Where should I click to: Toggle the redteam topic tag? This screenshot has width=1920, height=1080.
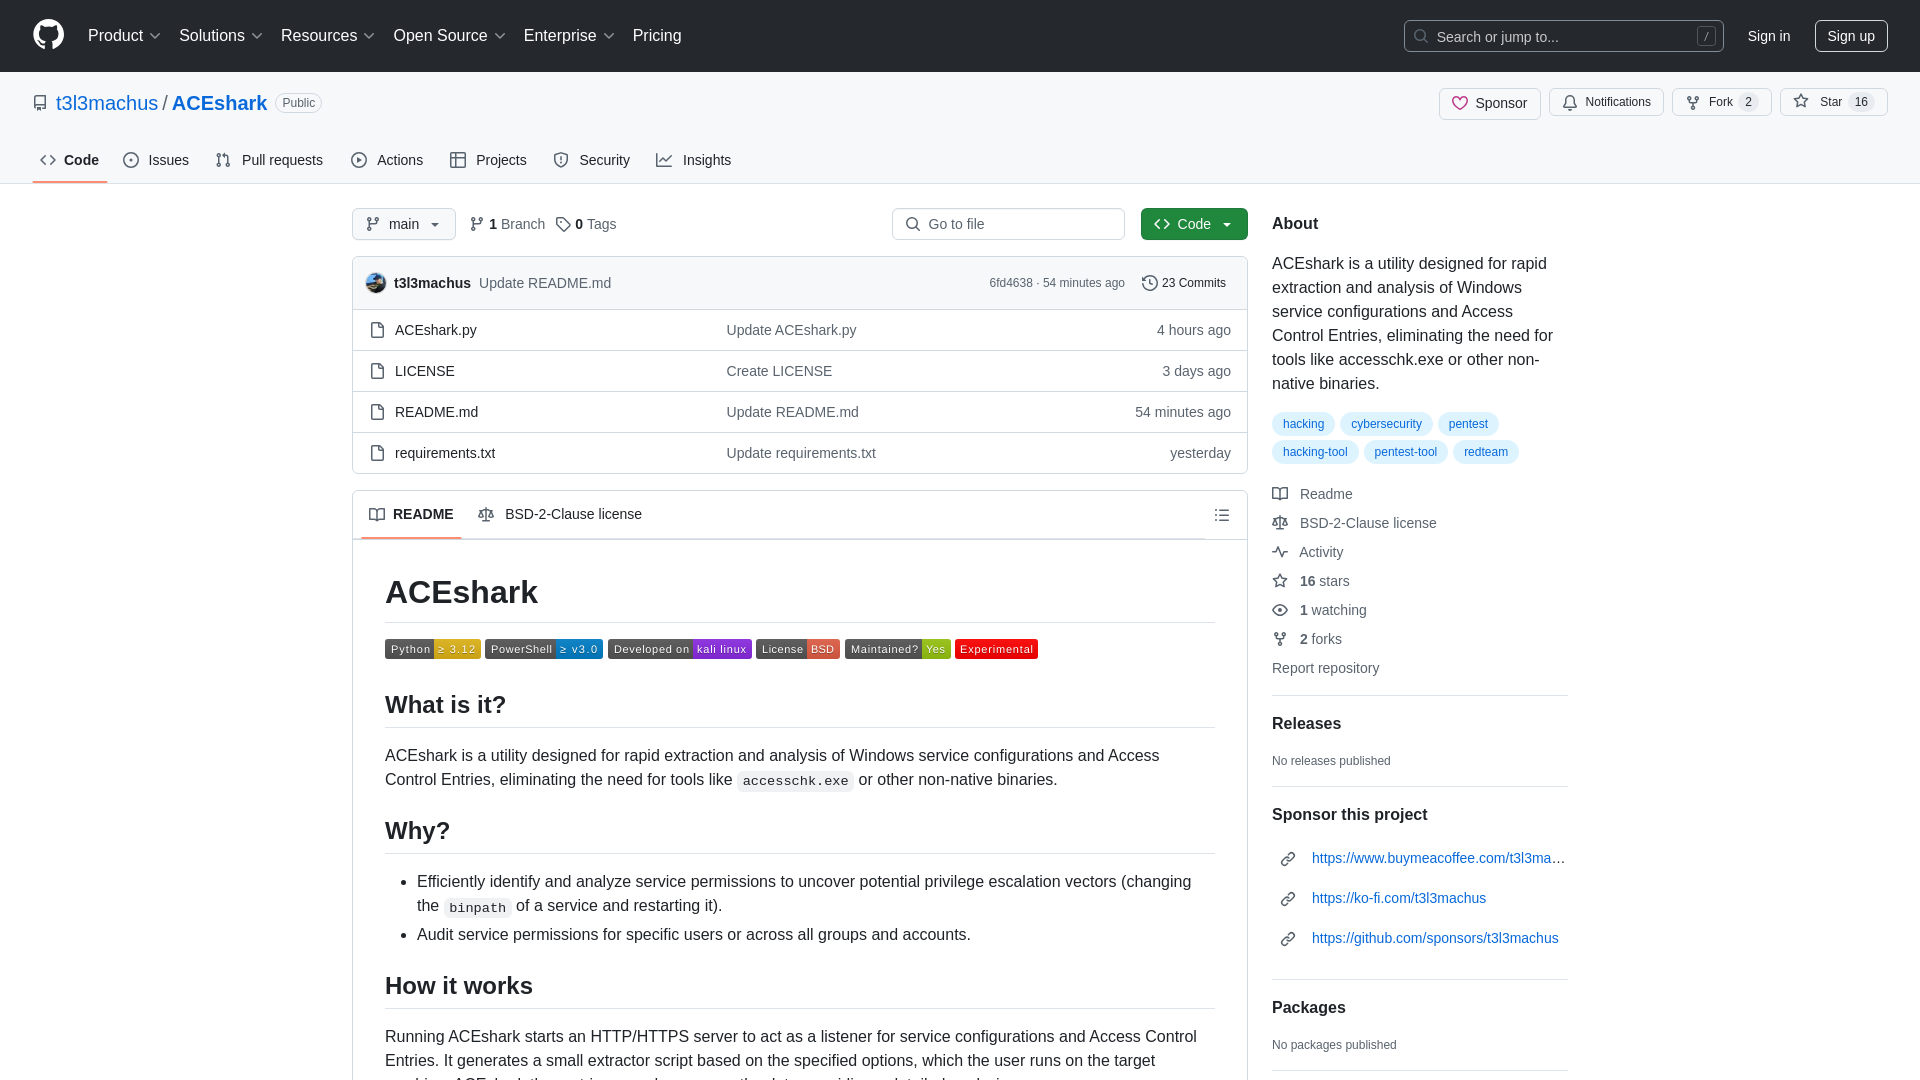point(1485,451)
